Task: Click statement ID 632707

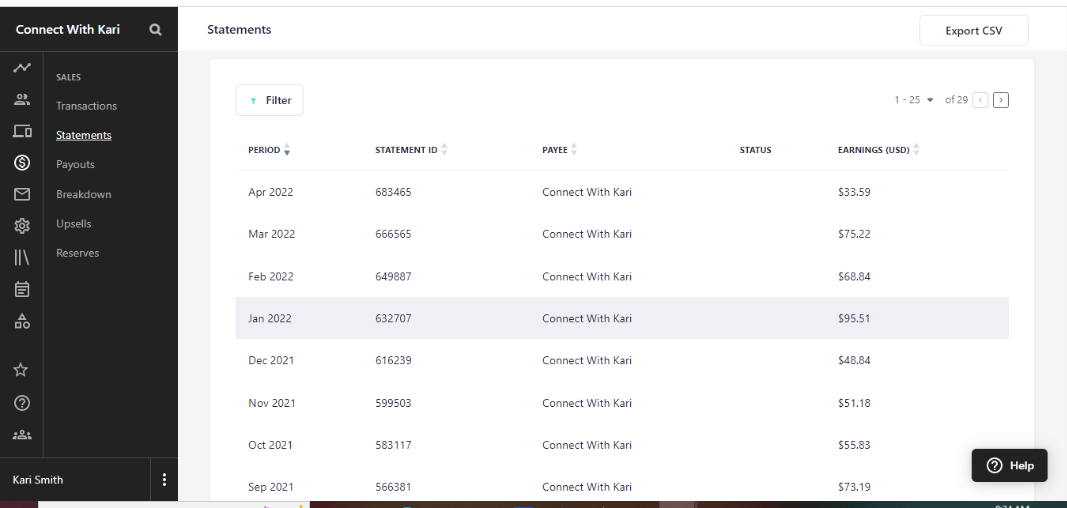Action: click(393, 318)
